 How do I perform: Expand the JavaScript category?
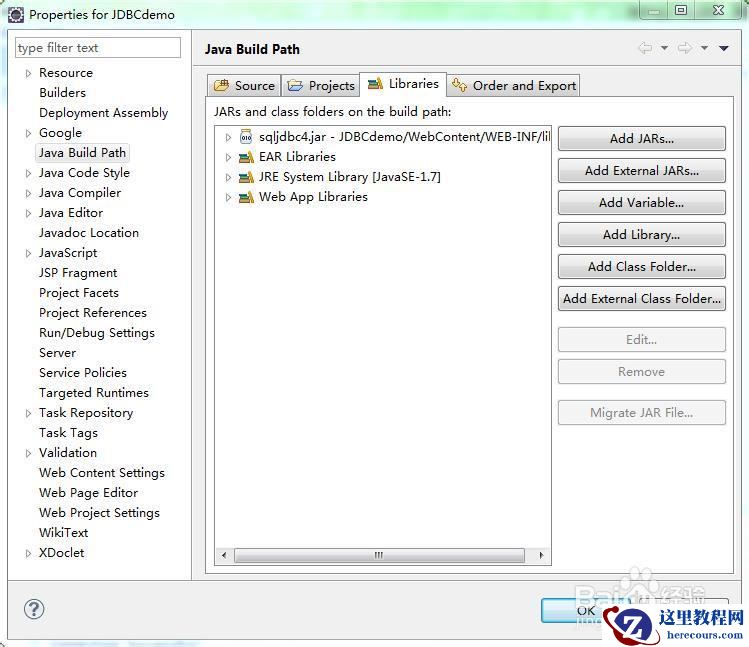tap(28, 253)
